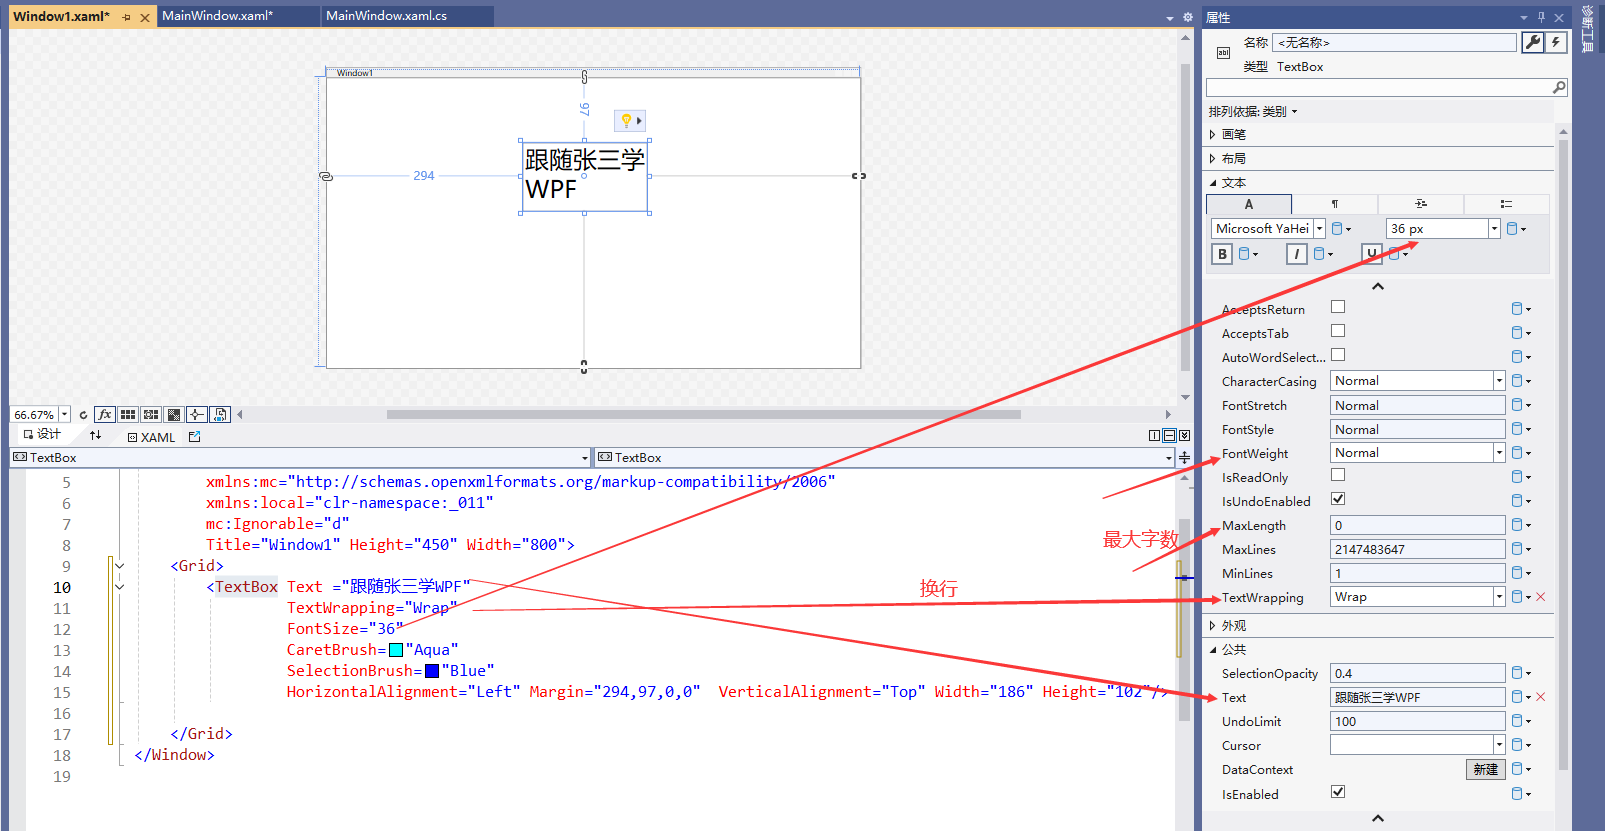
Task: Toggle Underline font button
Action: [1372, 254]
